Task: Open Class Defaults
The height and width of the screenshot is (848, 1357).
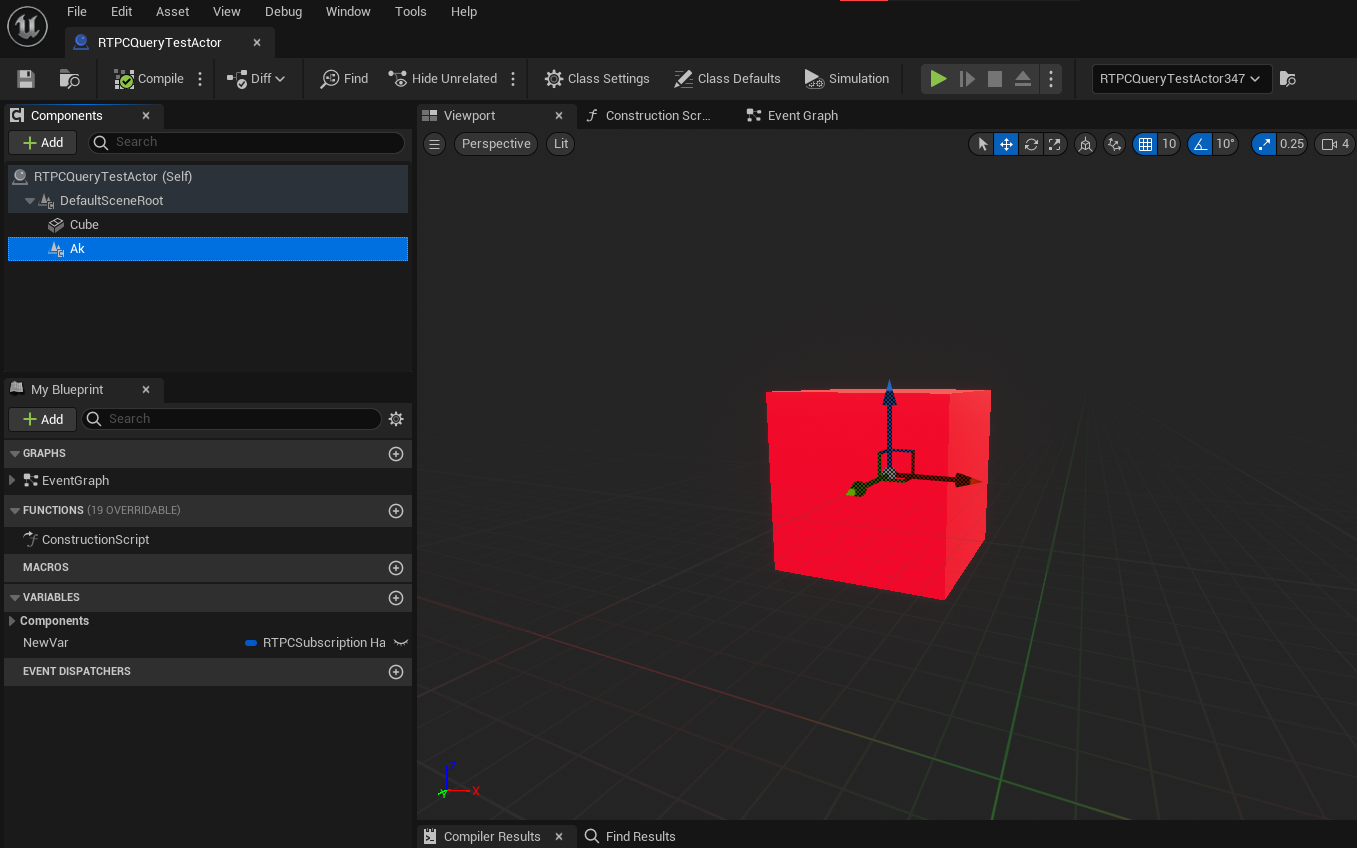Action: click(727, 79)
